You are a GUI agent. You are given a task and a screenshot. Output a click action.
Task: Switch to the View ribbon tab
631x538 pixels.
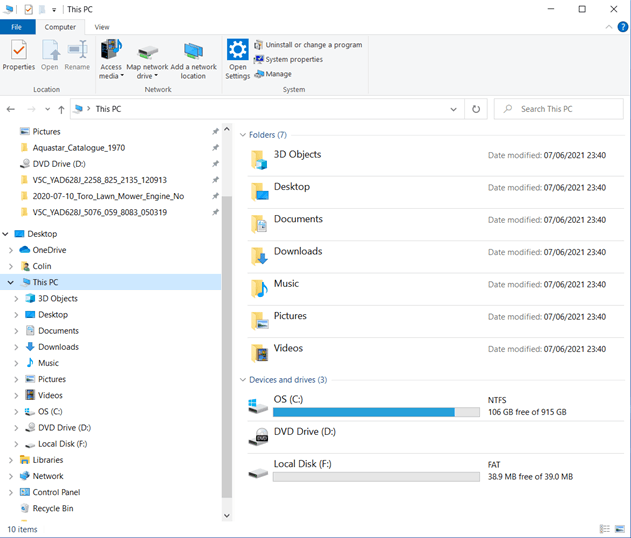[x=102, y=27]
